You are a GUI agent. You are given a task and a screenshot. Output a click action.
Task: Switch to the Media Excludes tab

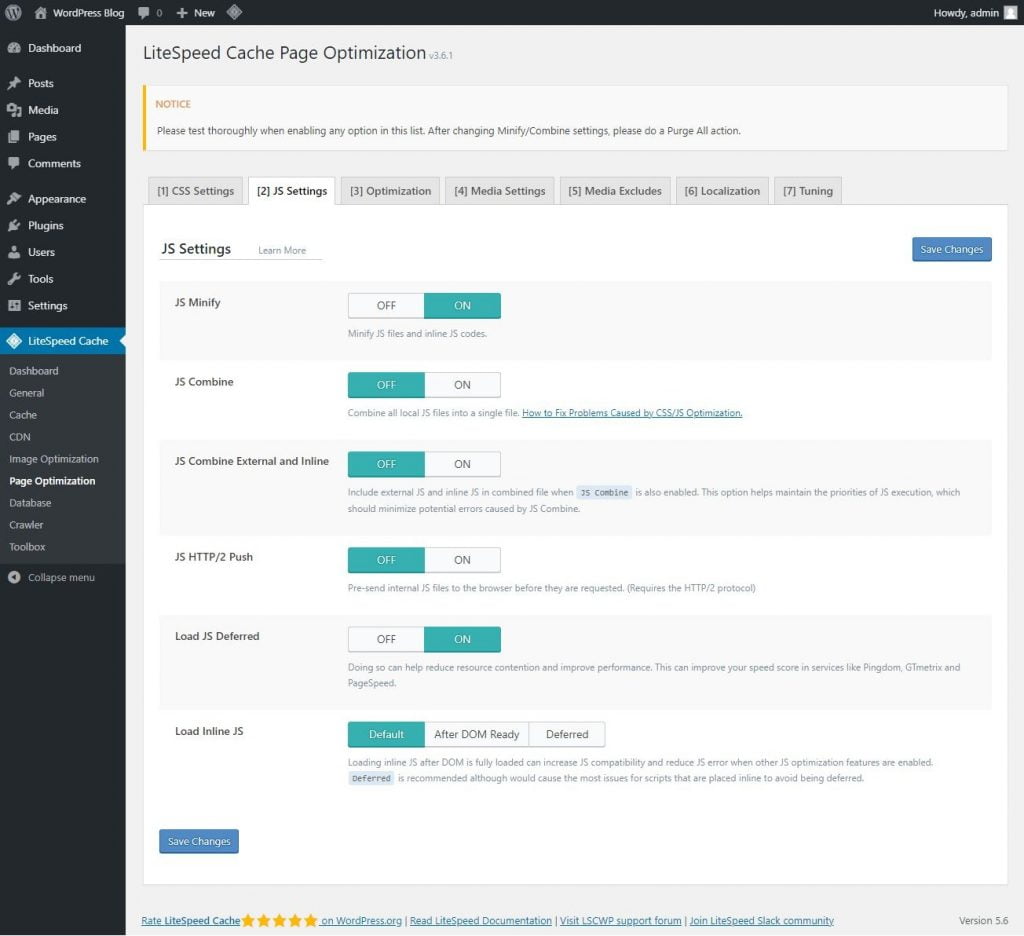click(615, 191)
